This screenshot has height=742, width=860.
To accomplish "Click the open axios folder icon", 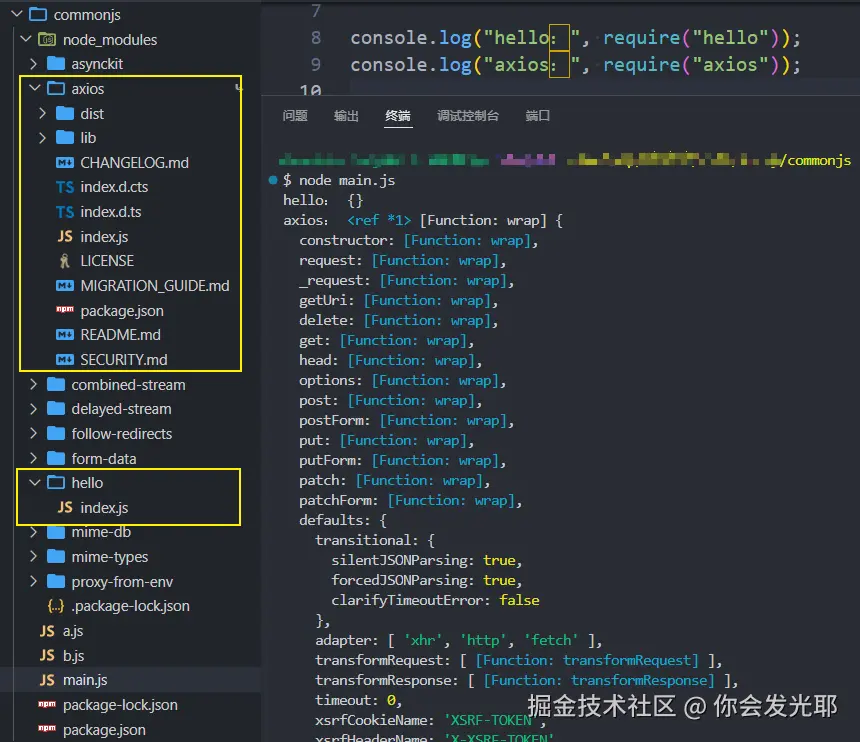I will coord(56,88).
